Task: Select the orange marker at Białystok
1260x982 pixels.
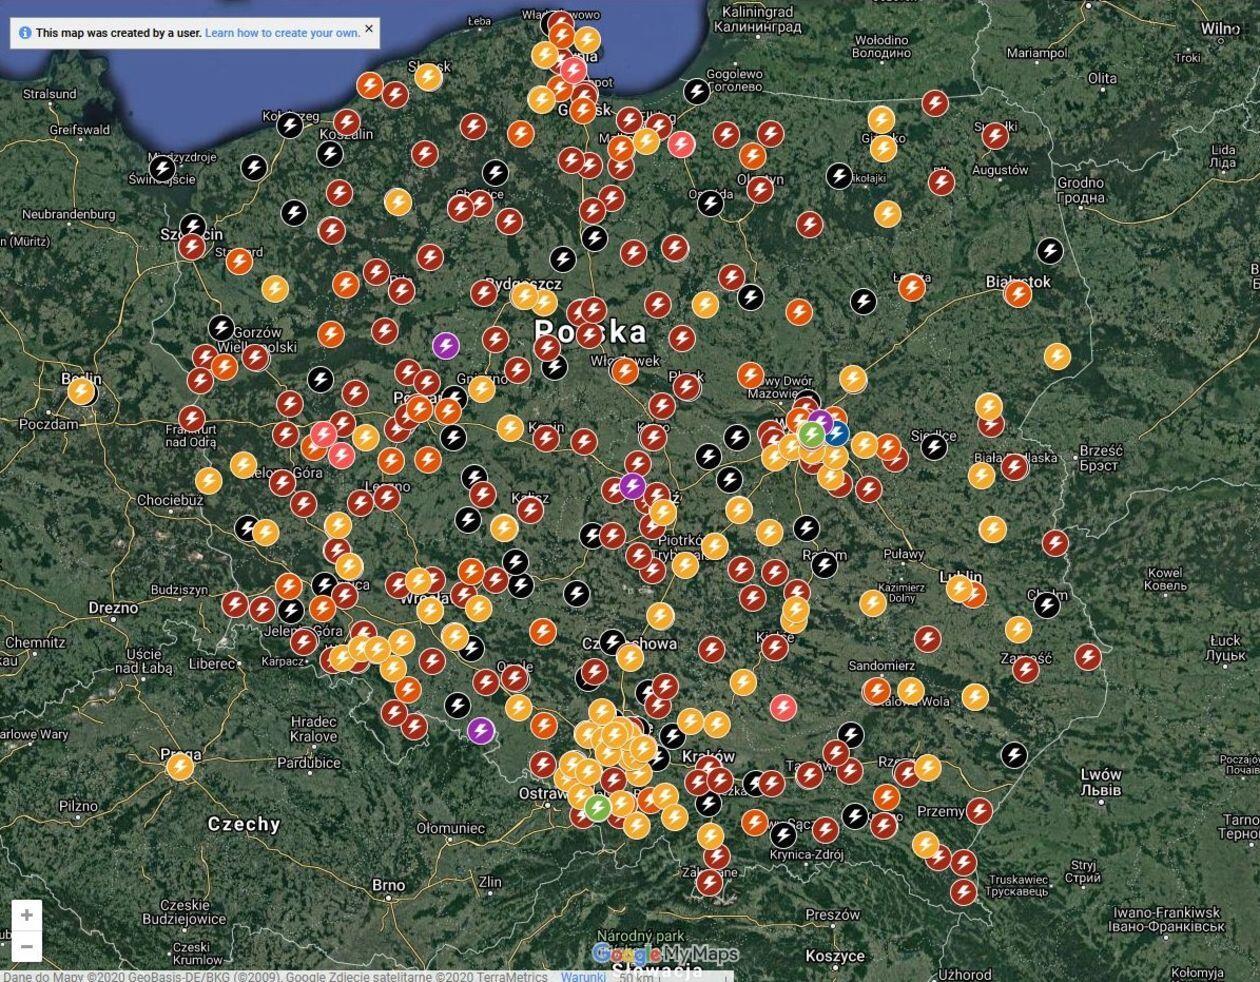Action: [x=1018, y=294]
